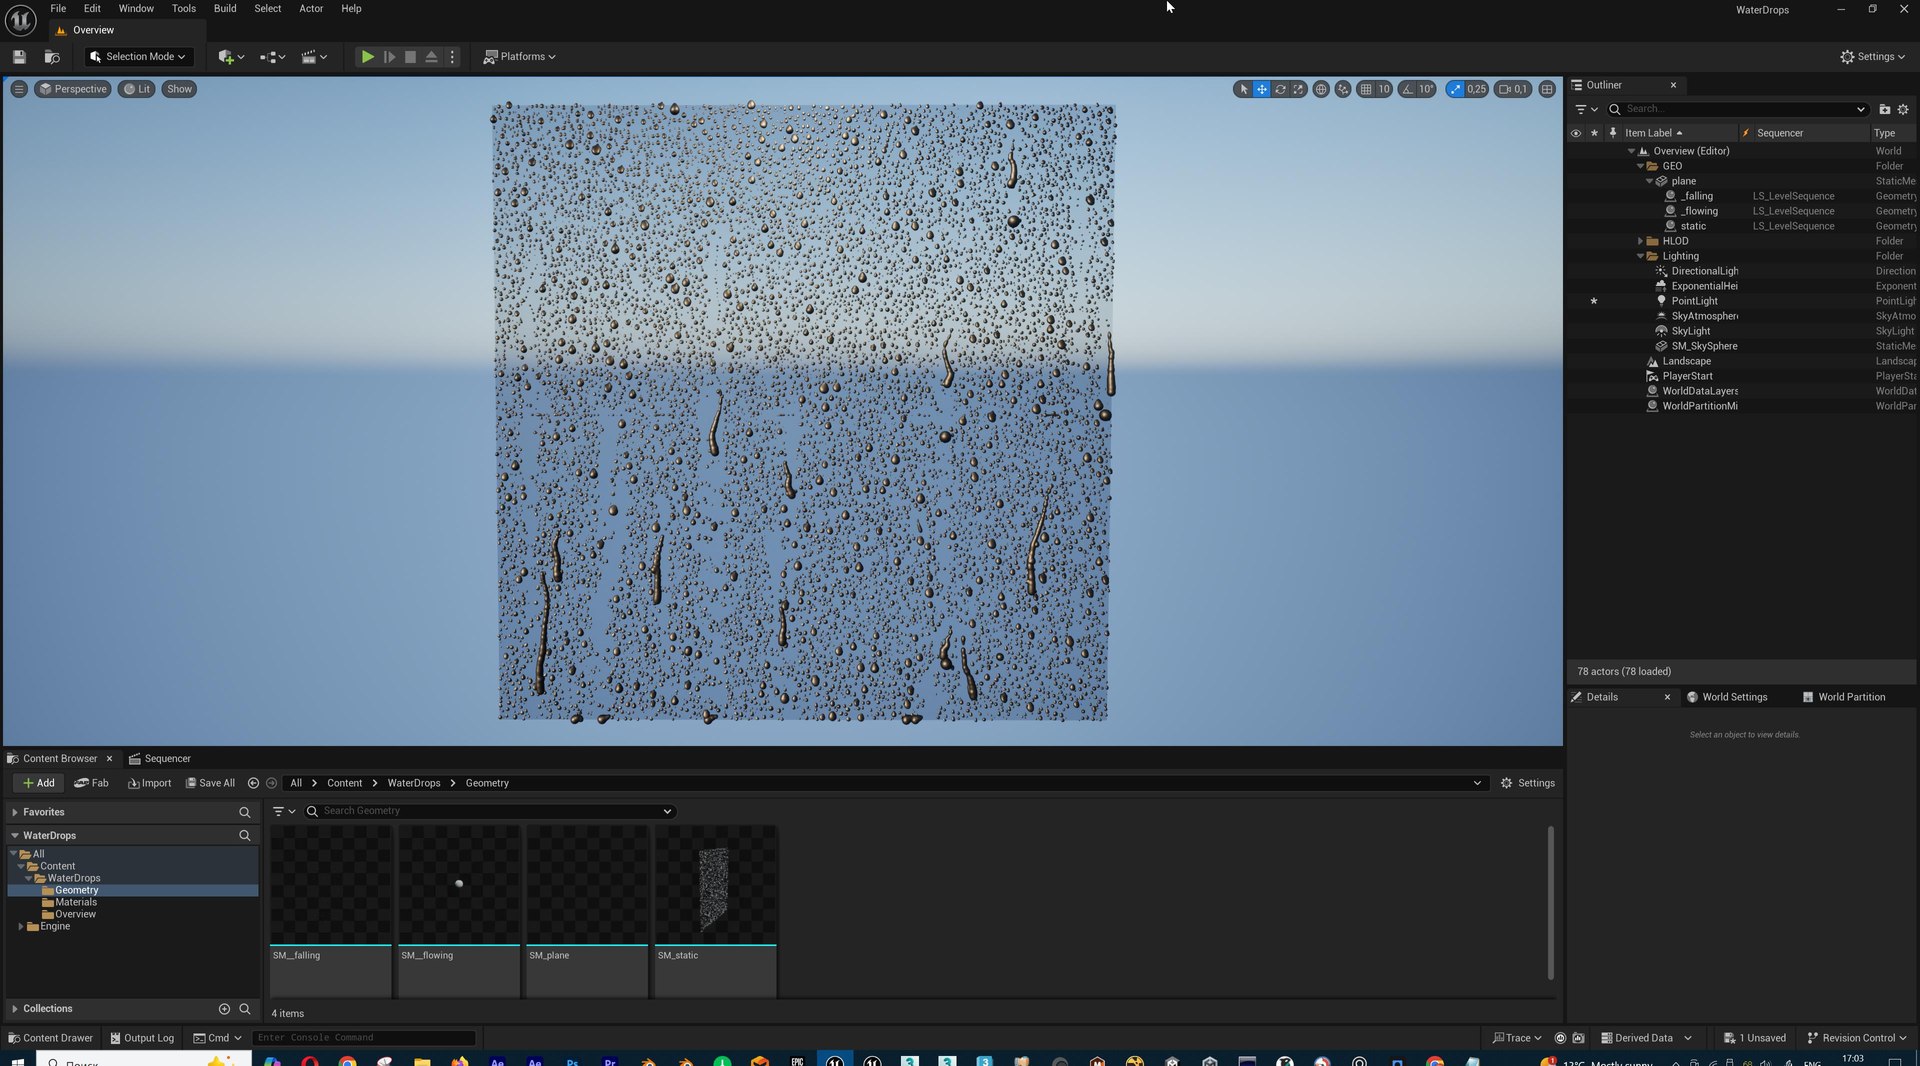Screen dimensions: 1920x1066
Task: Open the viewport options hamburger menu
Action: coord(19,89)
